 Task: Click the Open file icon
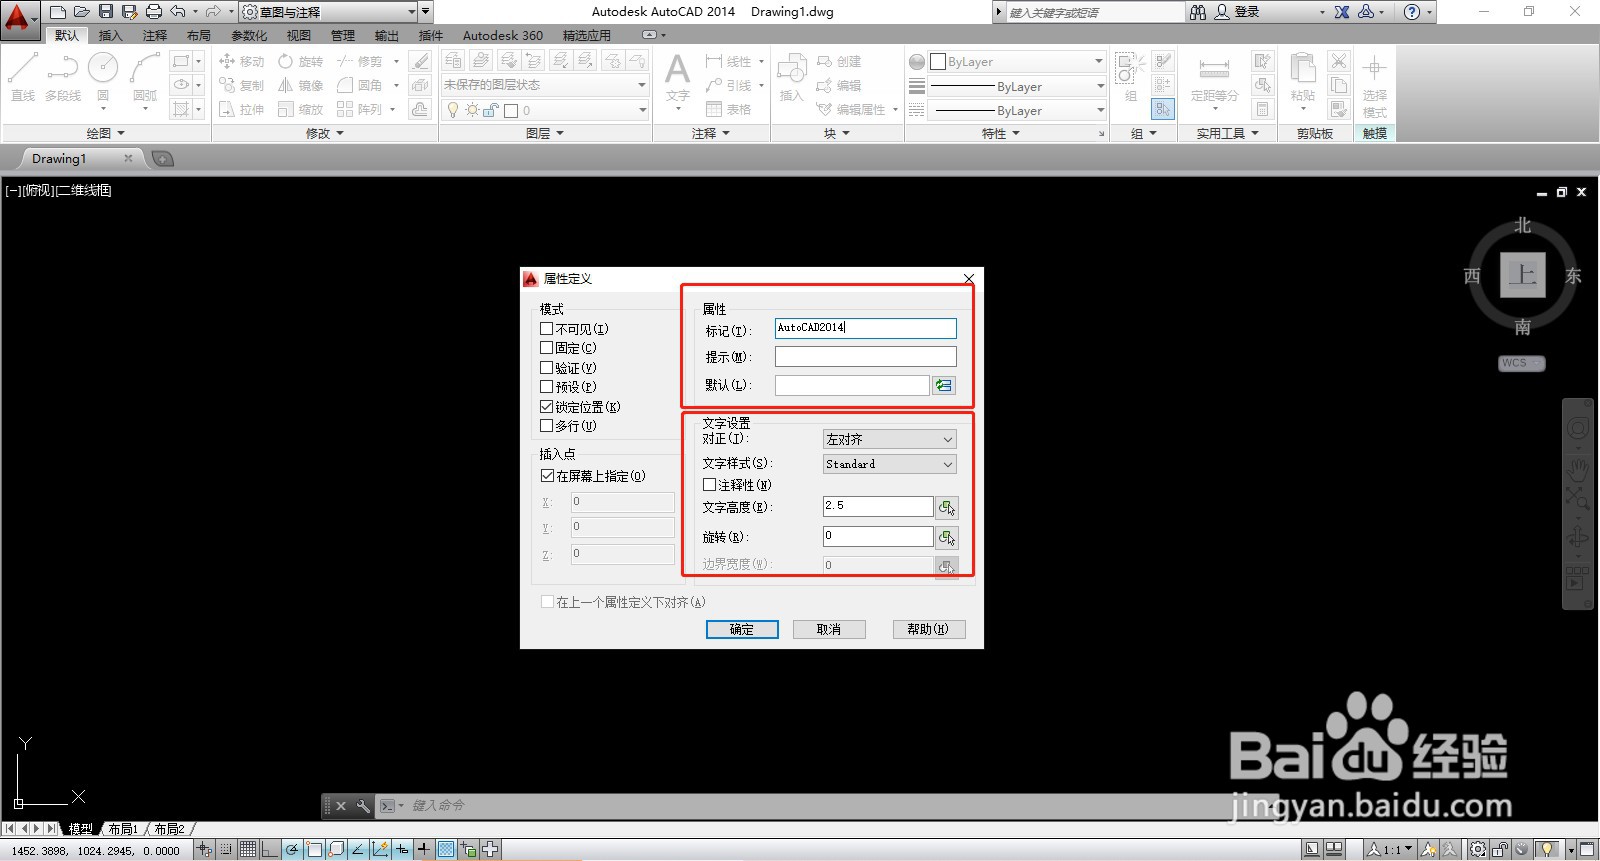(x=82, y=12)
